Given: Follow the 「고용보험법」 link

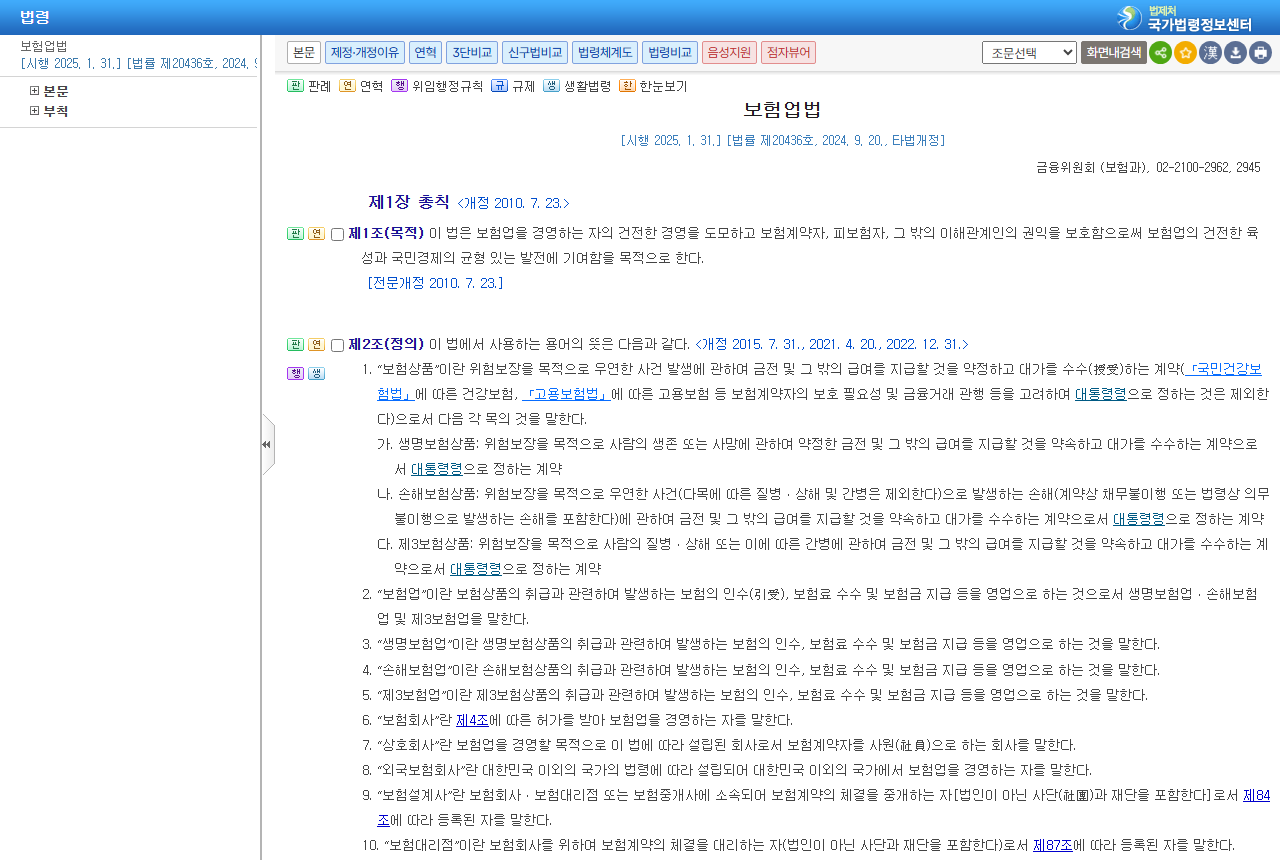Looking at the screenshot, I should coord(567,393).
